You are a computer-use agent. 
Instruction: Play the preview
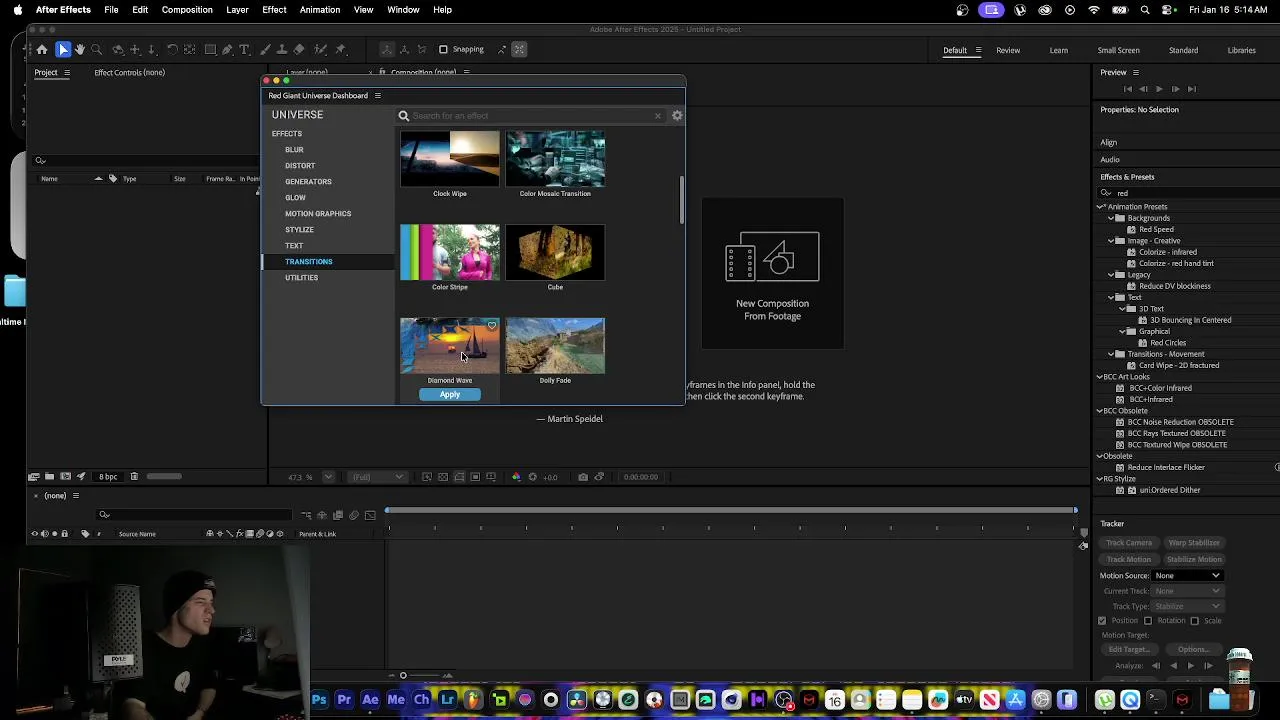(1159, 89)
